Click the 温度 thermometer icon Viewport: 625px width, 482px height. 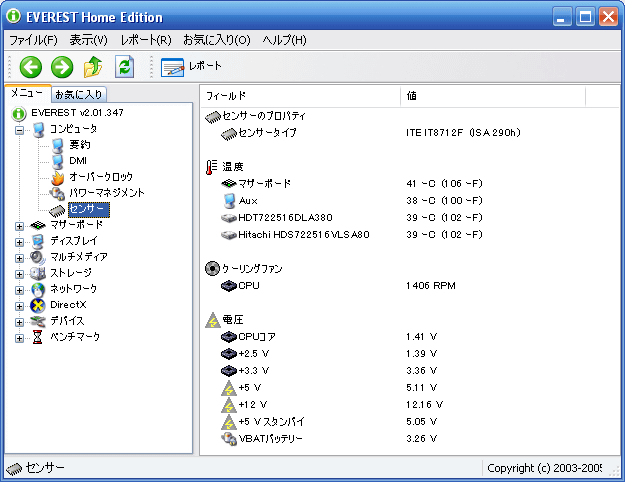pyautogui.click(x=212, y=167)
